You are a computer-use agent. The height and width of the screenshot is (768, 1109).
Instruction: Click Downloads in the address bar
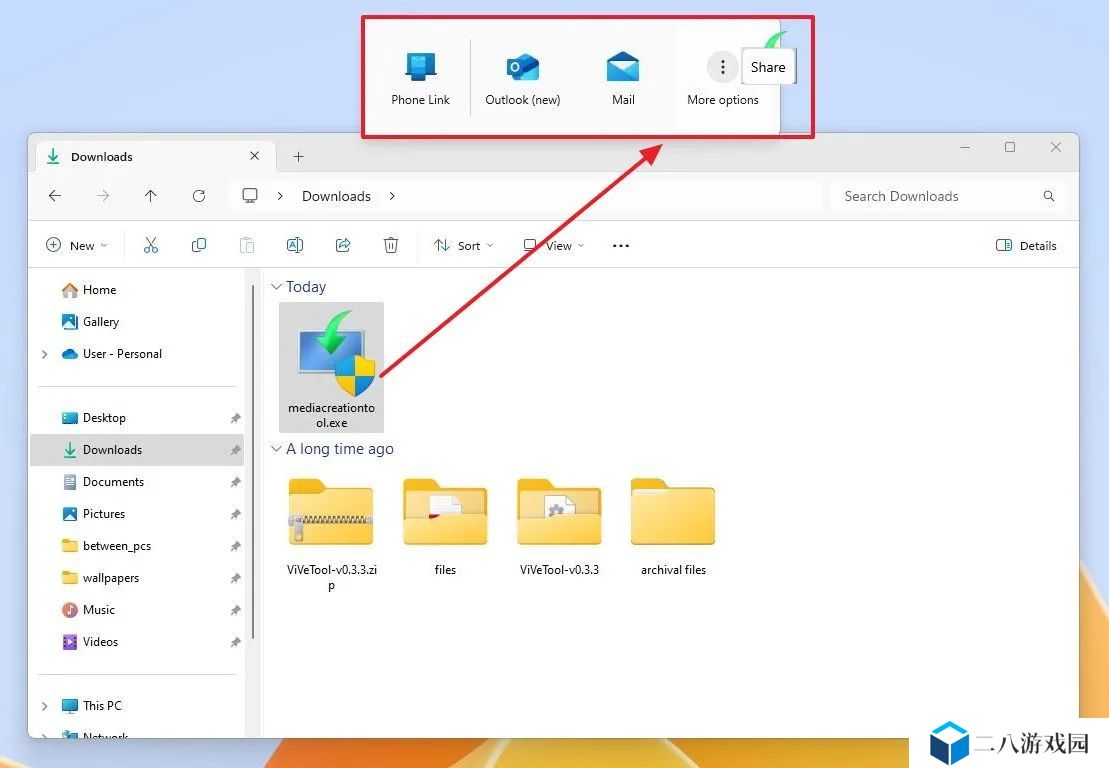pos(336,196)
